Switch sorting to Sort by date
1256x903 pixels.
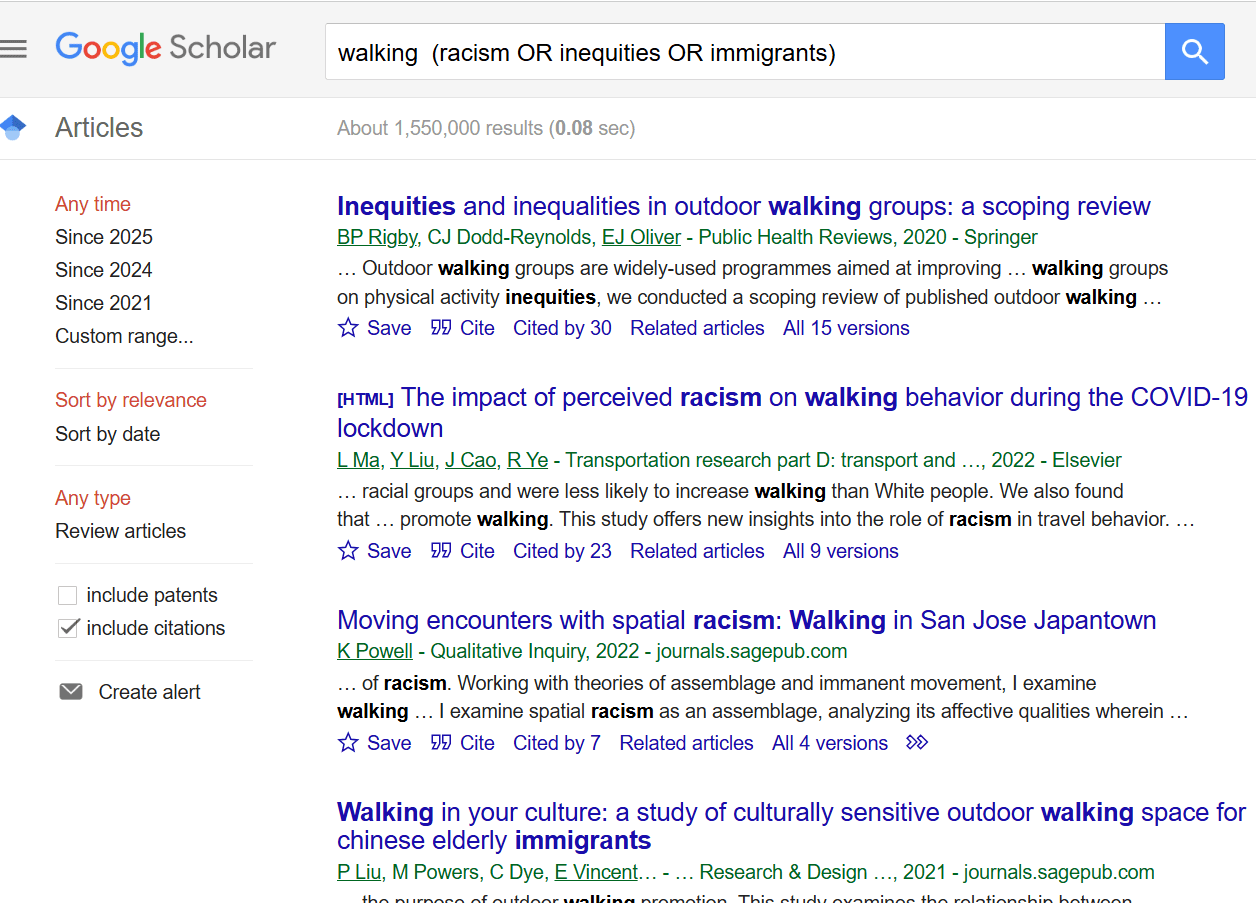click(x=107, y=434)
